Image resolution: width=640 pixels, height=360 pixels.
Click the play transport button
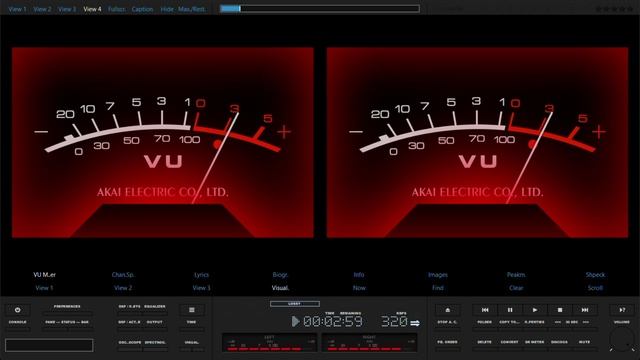tap(535, 310)
